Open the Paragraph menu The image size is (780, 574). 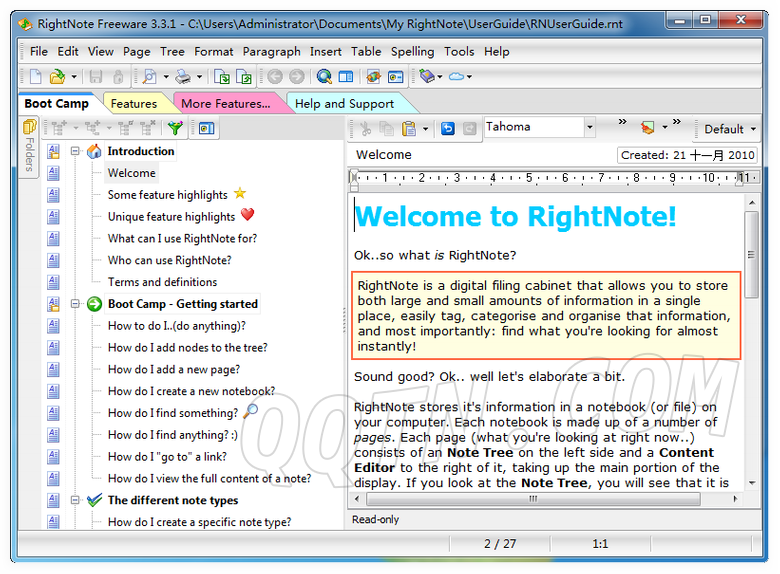click(271, 51)
